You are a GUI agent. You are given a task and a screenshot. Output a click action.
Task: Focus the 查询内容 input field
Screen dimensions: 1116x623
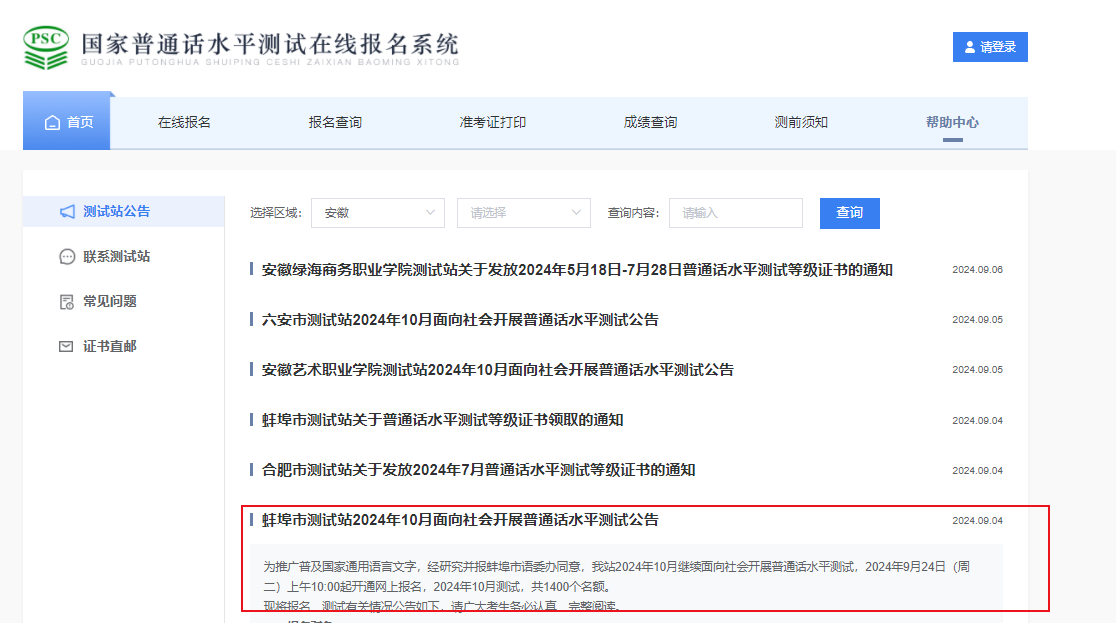[736, 213]
